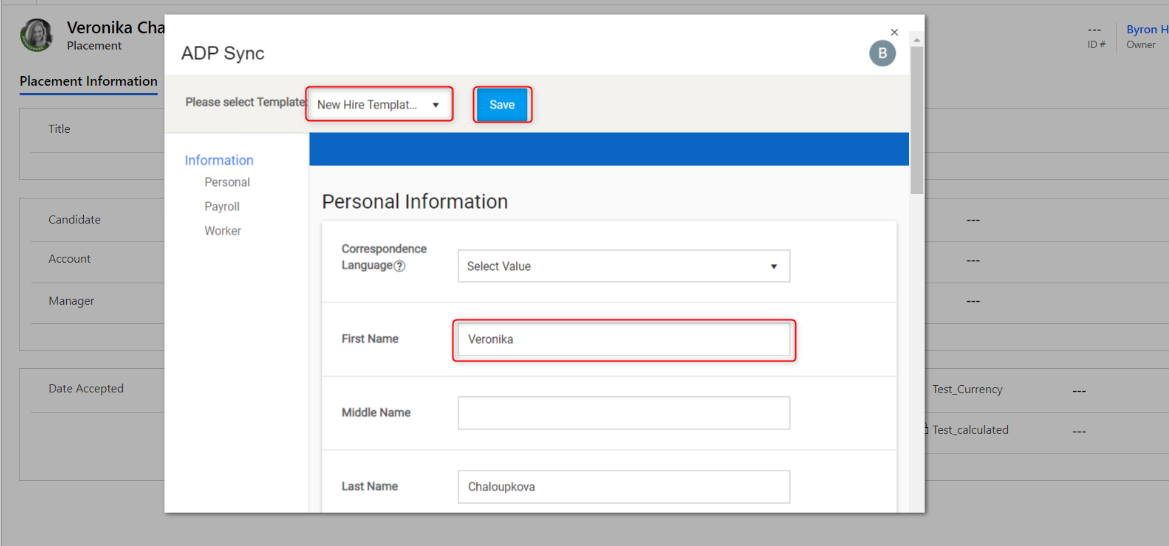Click the Title label in background page
This screenshot has width=1169, height=546.
coord(59,129)
